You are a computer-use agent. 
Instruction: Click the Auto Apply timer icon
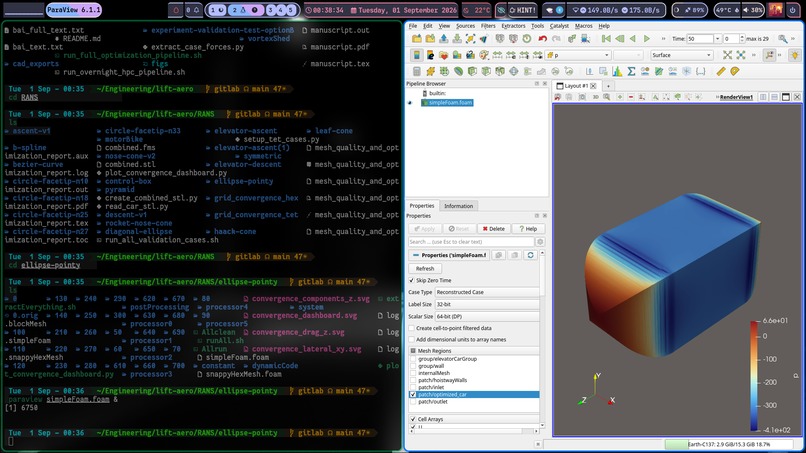tap(526, 39)
